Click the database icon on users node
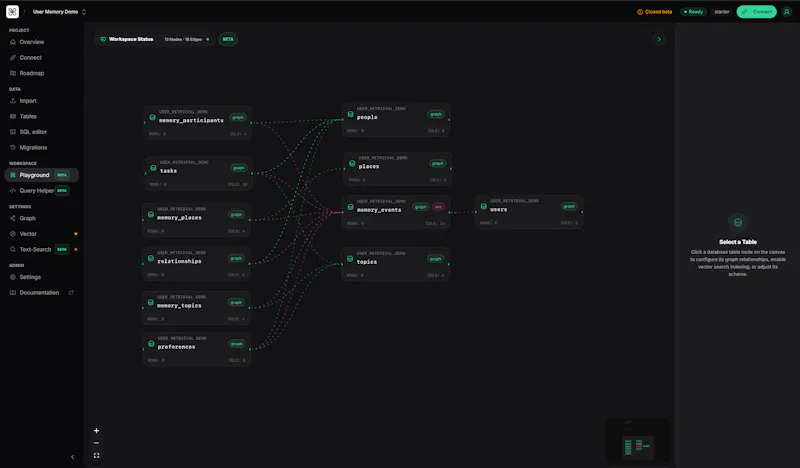Image resolution: width=800 pixels, height=468 pixels. (484, 206)
